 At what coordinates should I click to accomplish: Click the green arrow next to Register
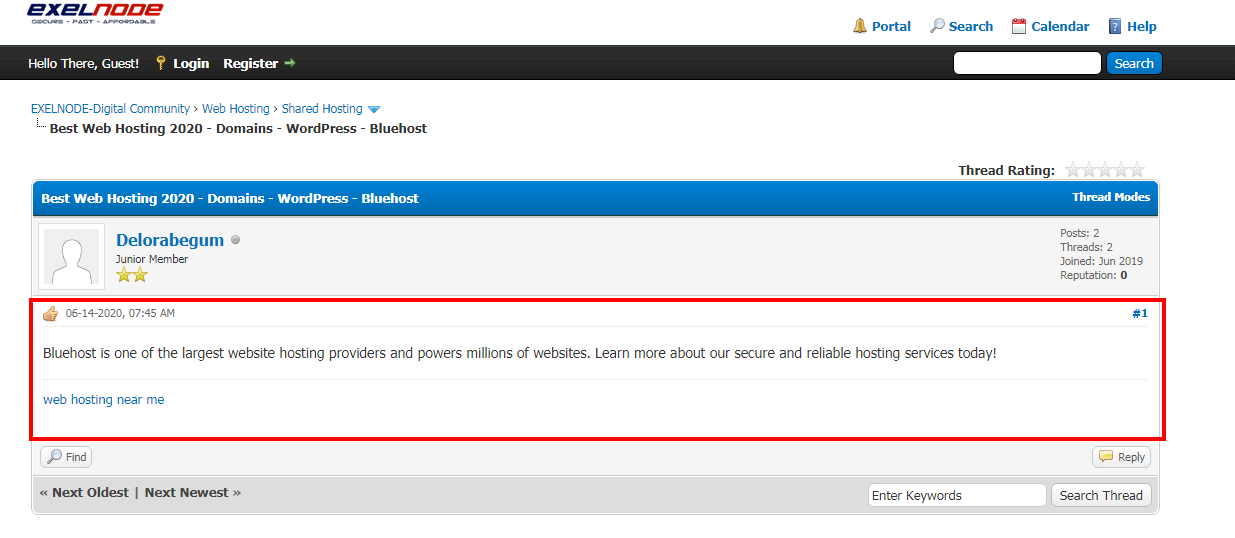(x=290, y=63)
